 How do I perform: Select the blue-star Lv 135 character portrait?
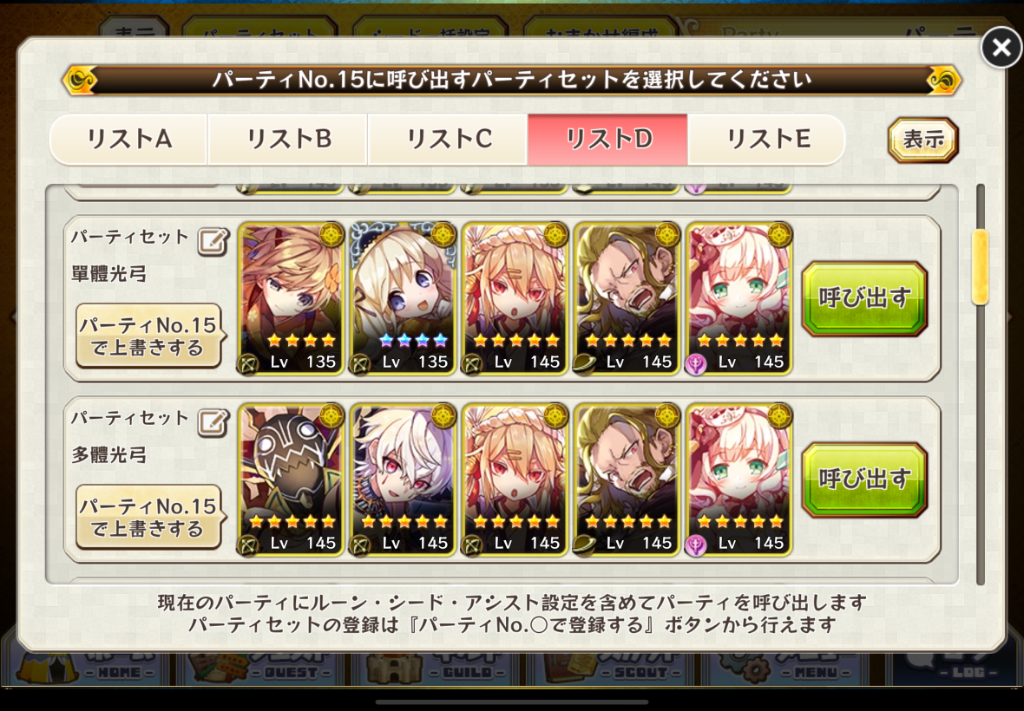403,299
